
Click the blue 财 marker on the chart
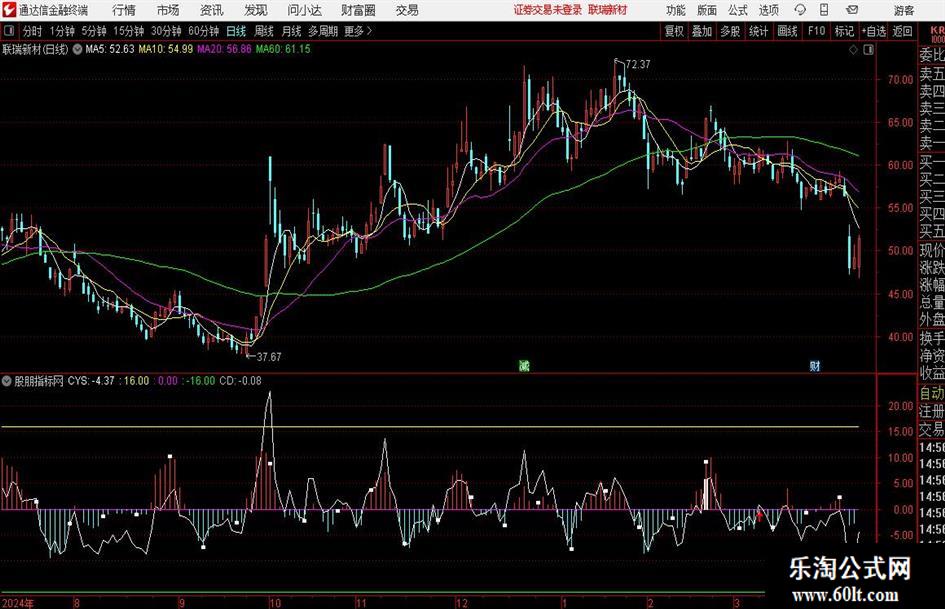(x=815, y=365)
